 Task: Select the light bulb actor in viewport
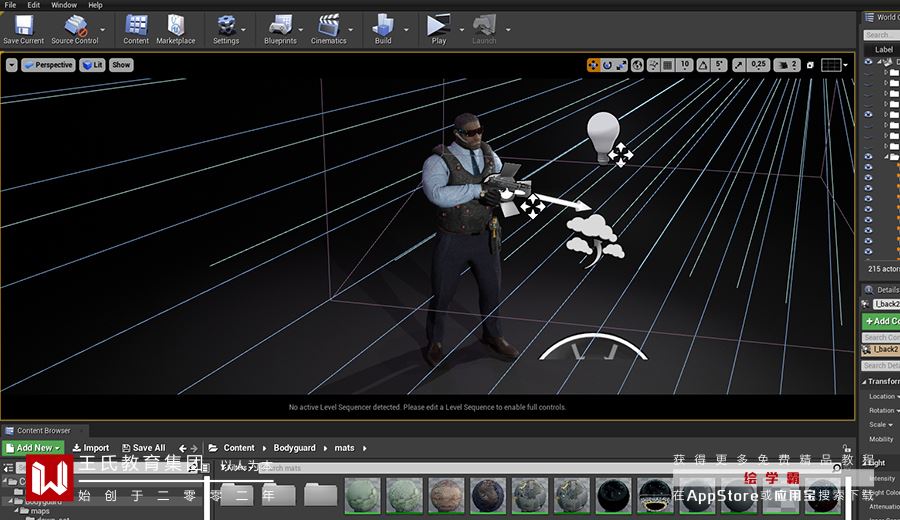[603, 137]
